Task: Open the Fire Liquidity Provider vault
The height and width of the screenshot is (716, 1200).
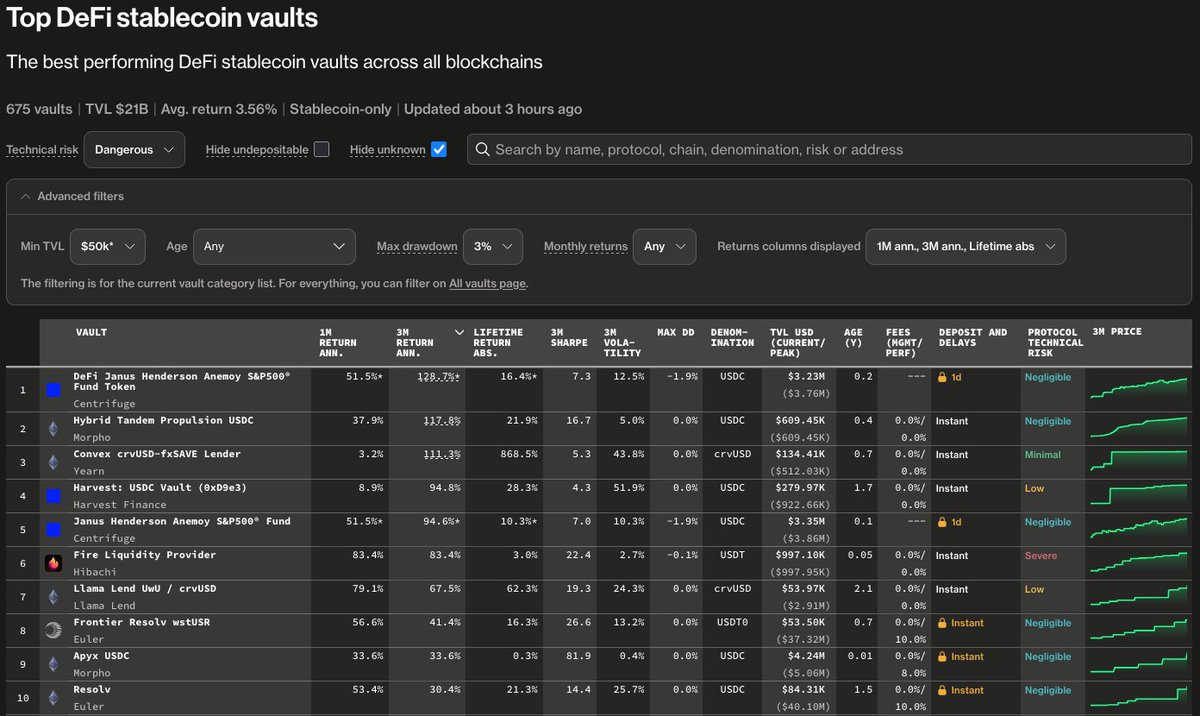Action: (145, 555)
